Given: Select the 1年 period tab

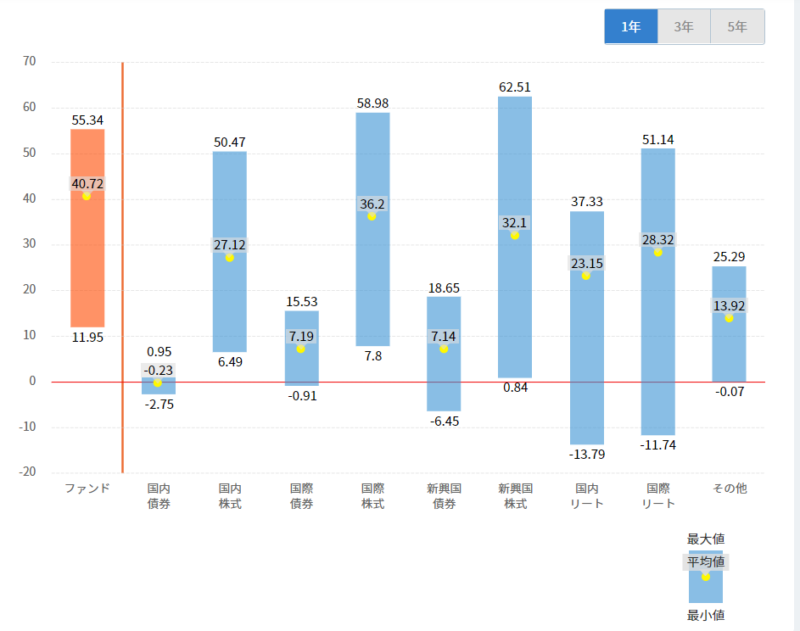Looking at the screenshot, I should coord(631,27).
